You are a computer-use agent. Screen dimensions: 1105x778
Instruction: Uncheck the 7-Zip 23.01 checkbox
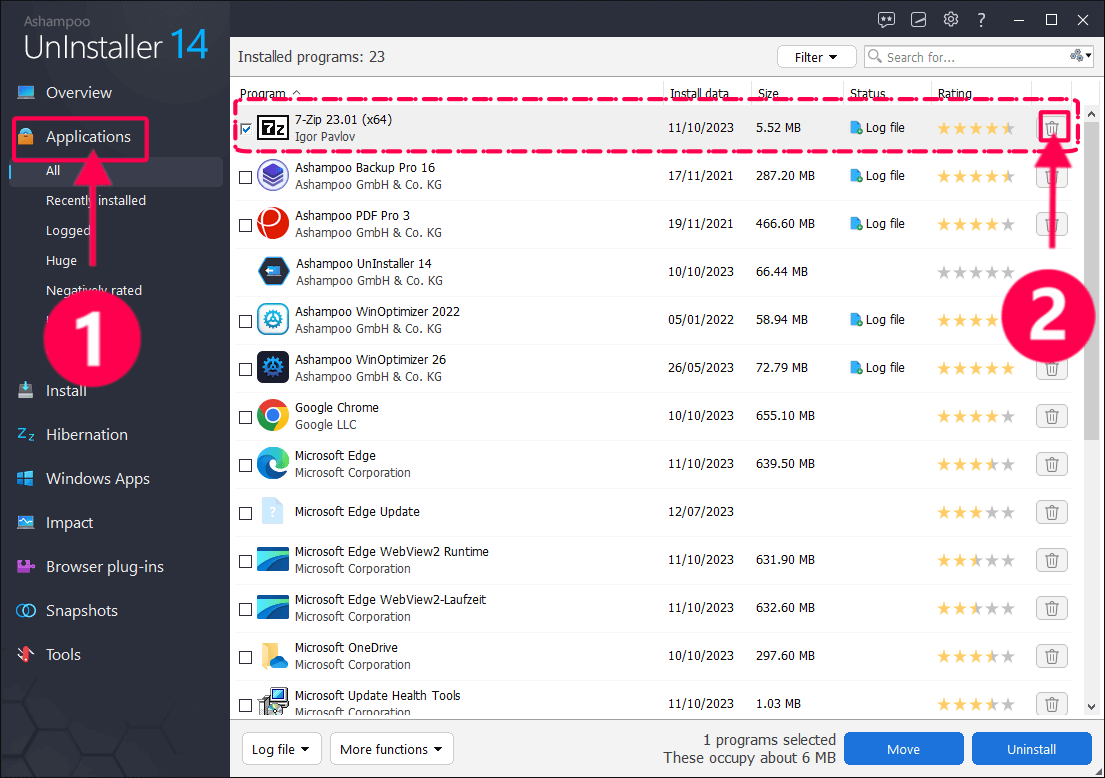click(246, 129)
